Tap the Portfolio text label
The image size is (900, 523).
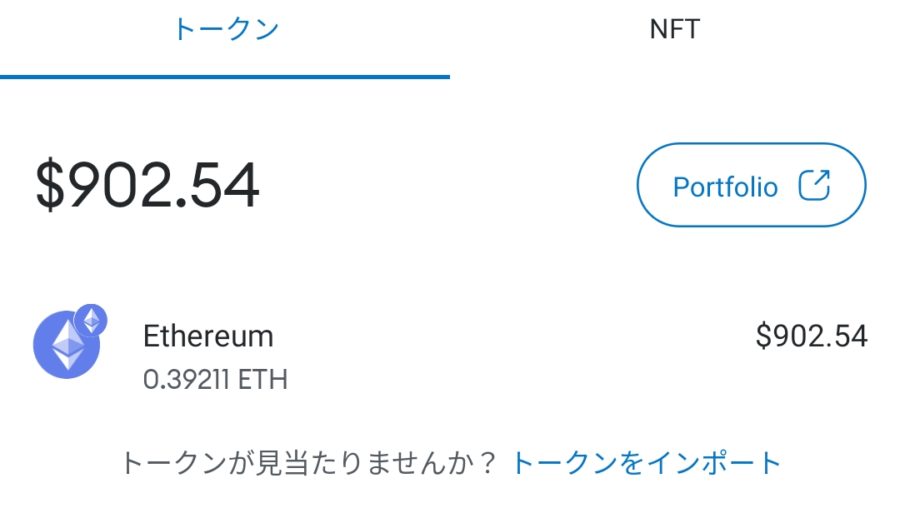725,187
